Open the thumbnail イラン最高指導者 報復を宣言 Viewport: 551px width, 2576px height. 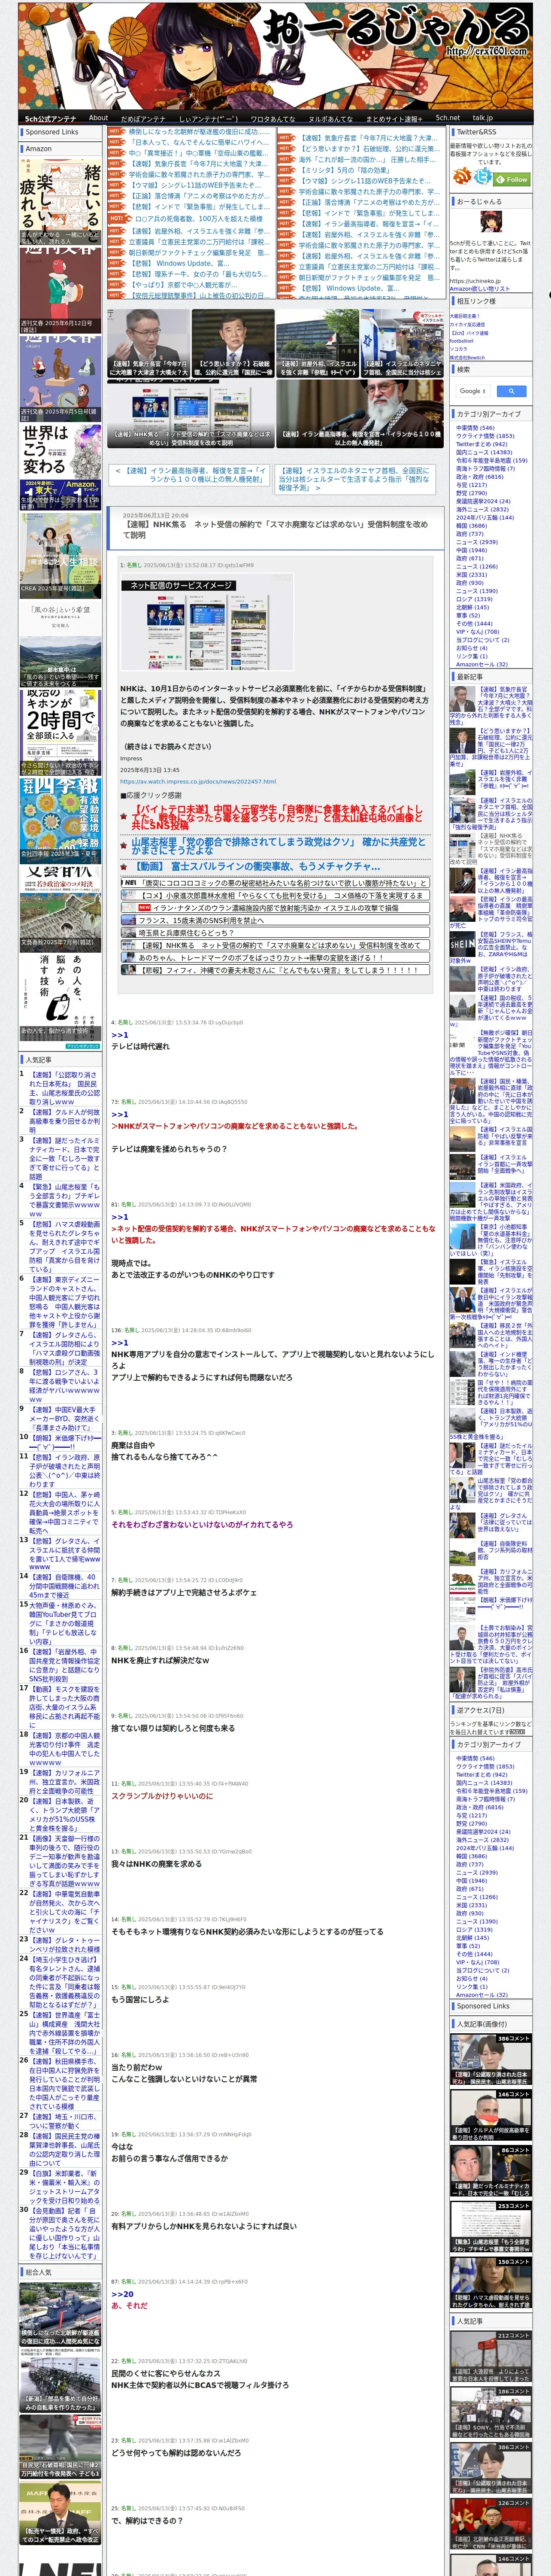coord(360,413)
